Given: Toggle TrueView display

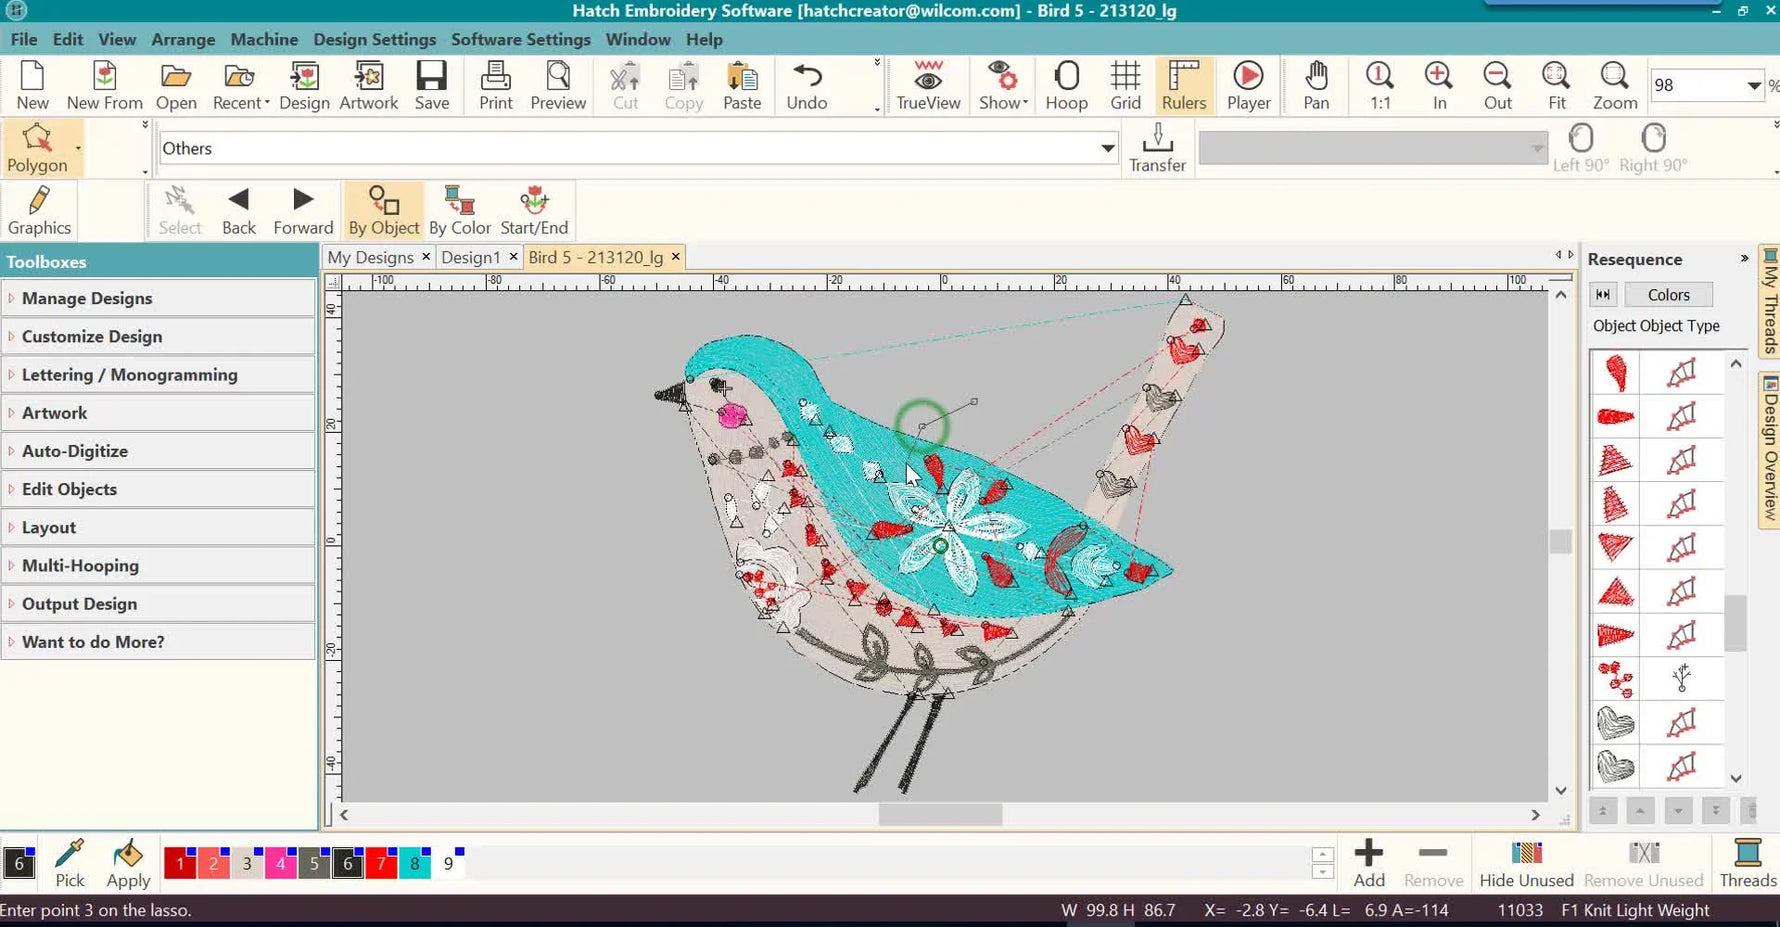Looking at the screenshot, I should coord(928,85).
